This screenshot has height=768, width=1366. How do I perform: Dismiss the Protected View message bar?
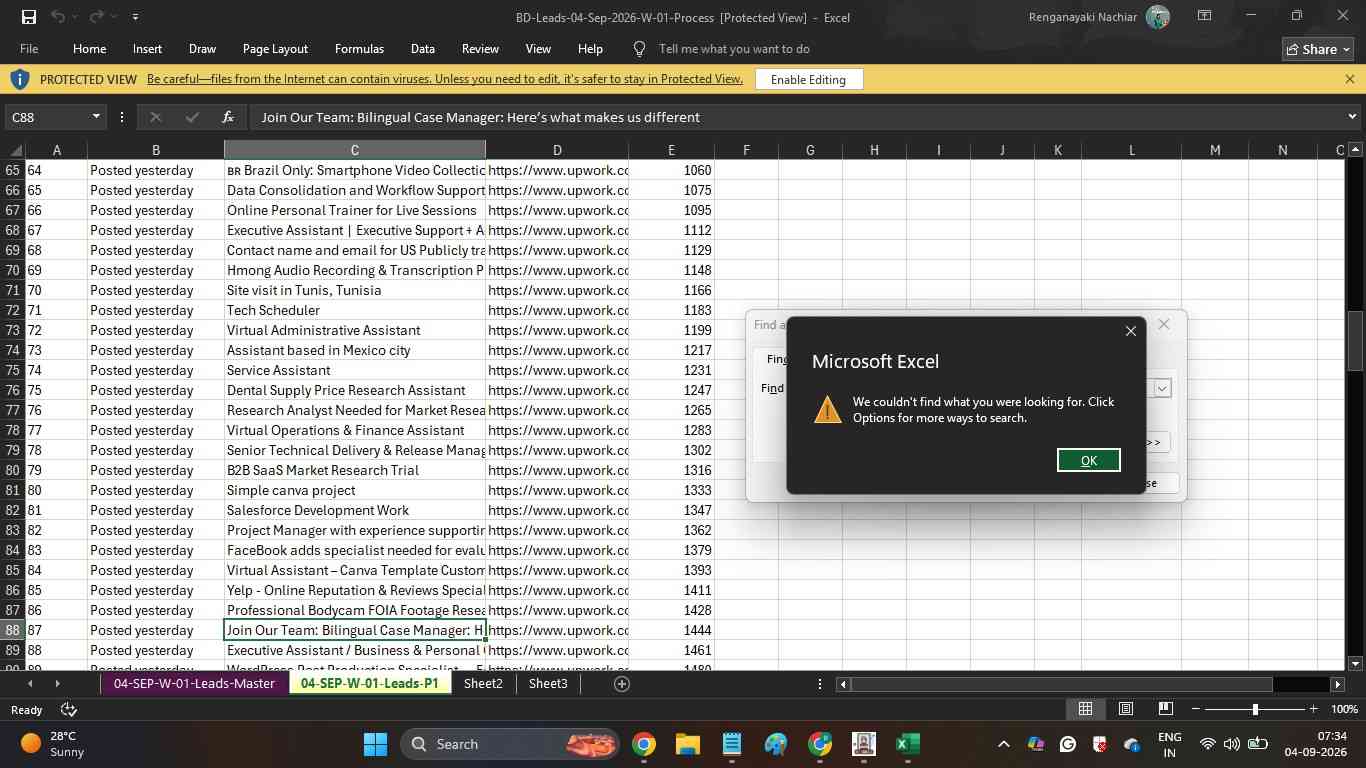coord(1349,79)
